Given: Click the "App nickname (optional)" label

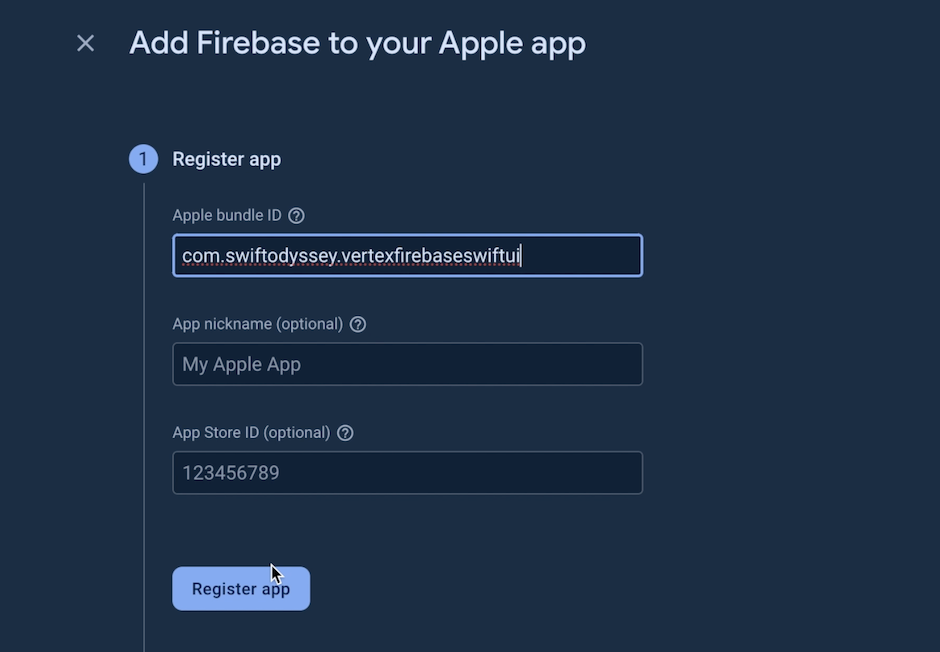Looking at the screenshot, I should click(258, 325).
